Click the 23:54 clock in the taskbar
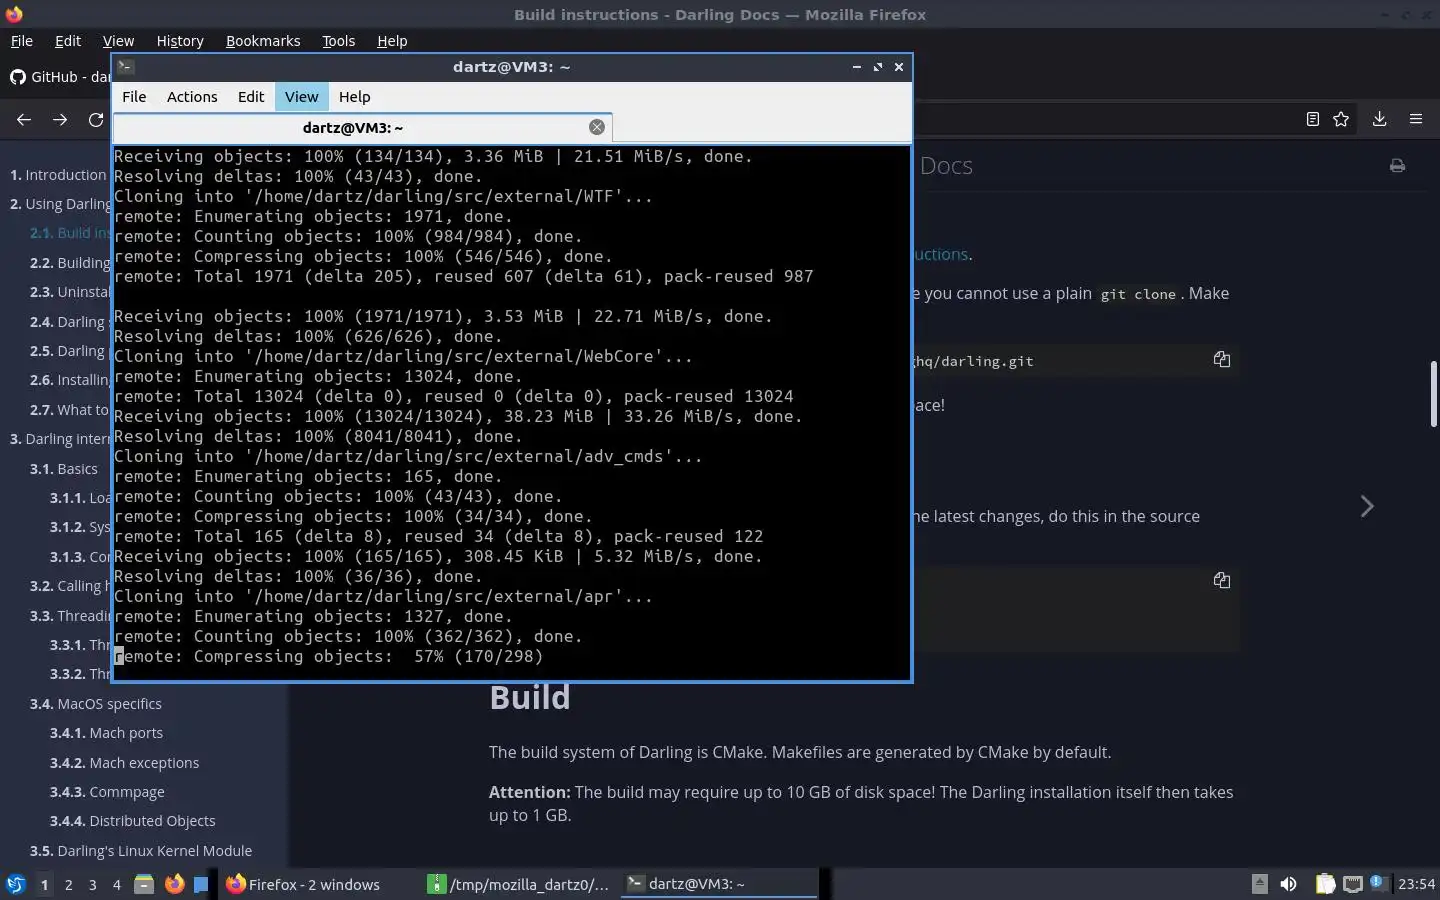 (x=1416, y=884)
